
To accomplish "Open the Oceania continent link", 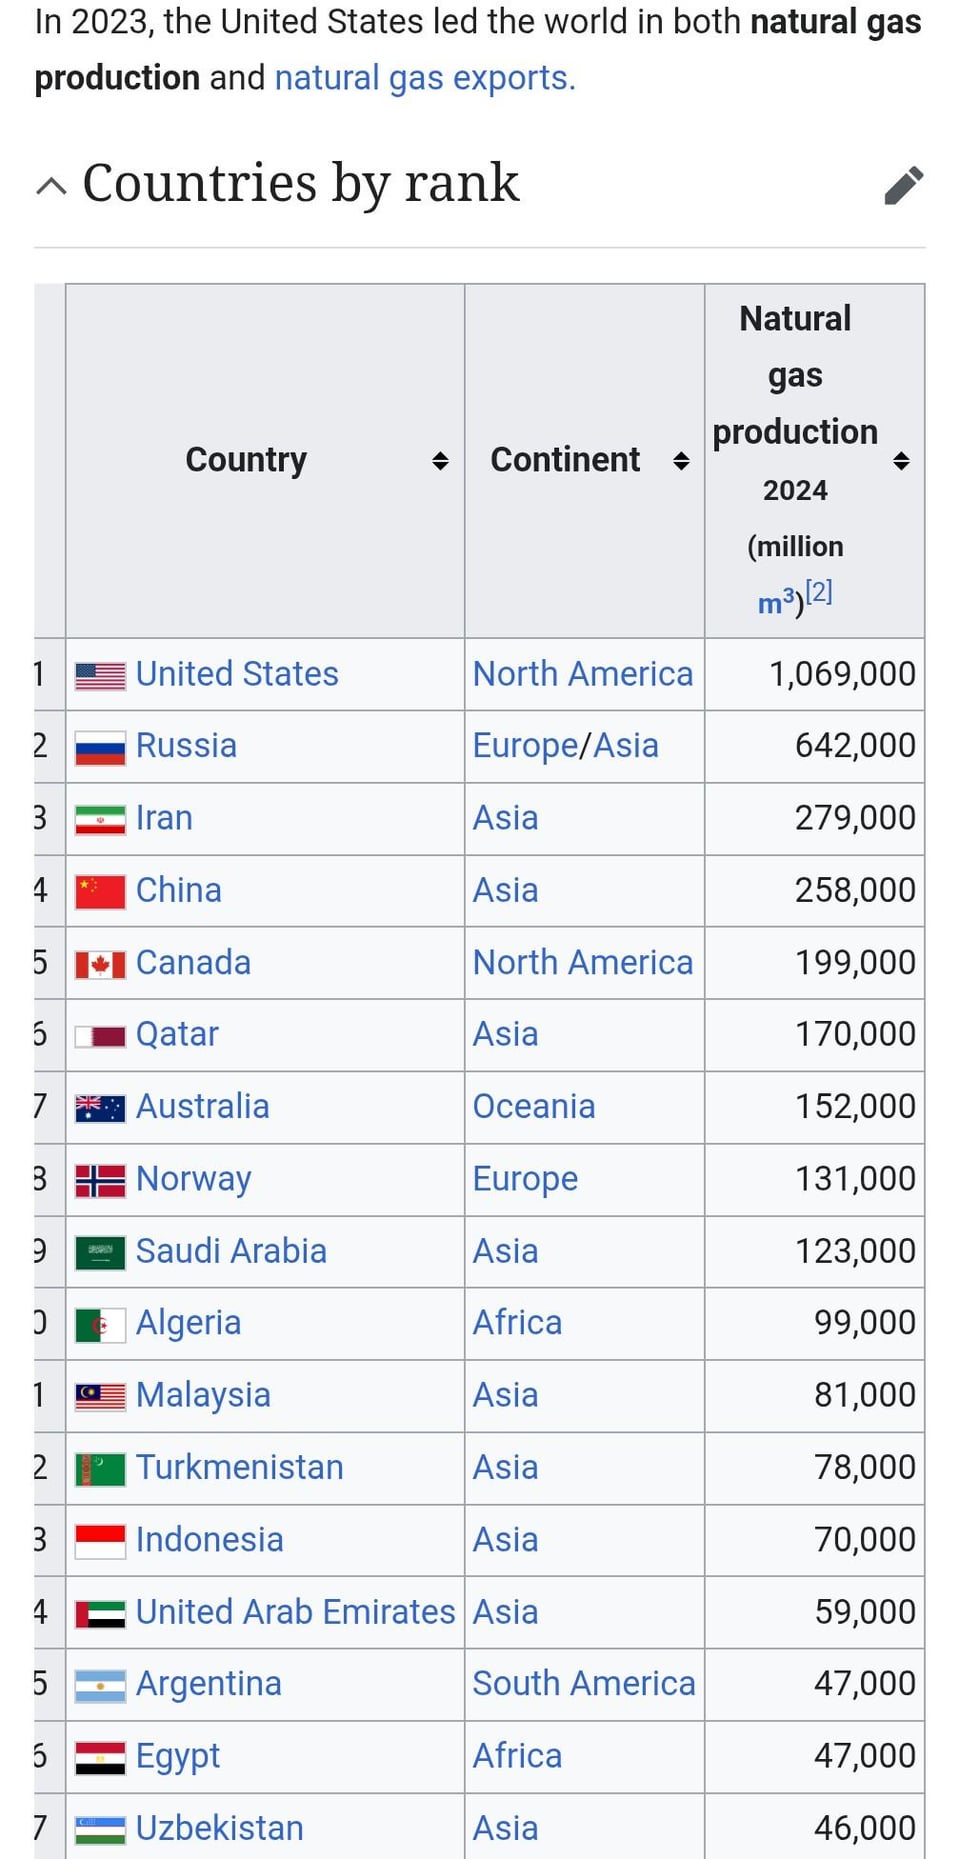I will [x=534, y=1107].
